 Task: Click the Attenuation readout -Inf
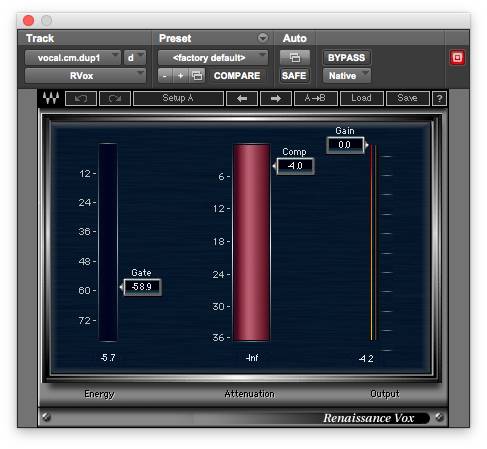[x=252, y=358]
